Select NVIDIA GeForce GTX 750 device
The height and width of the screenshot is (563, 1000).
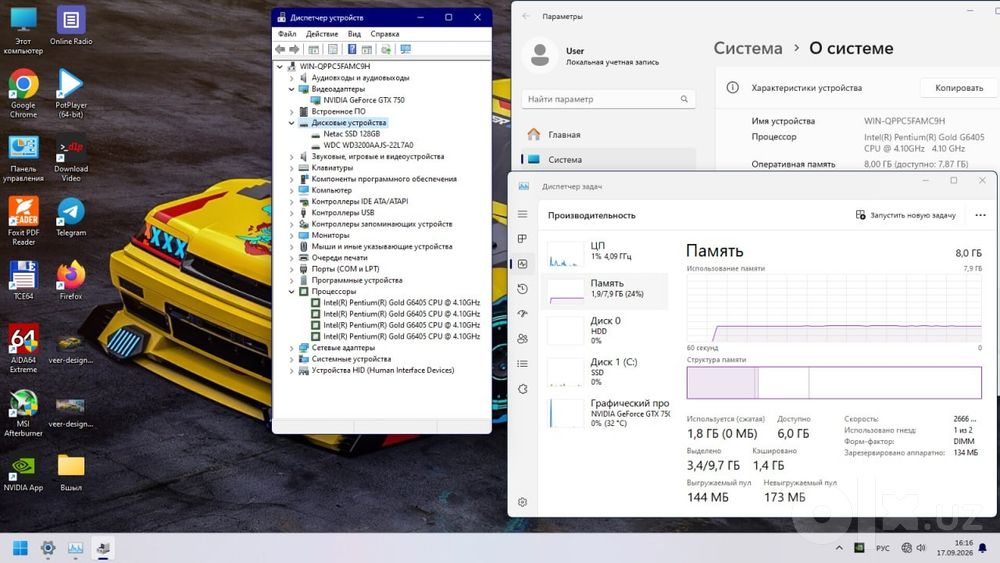click(x=363, y=100)
